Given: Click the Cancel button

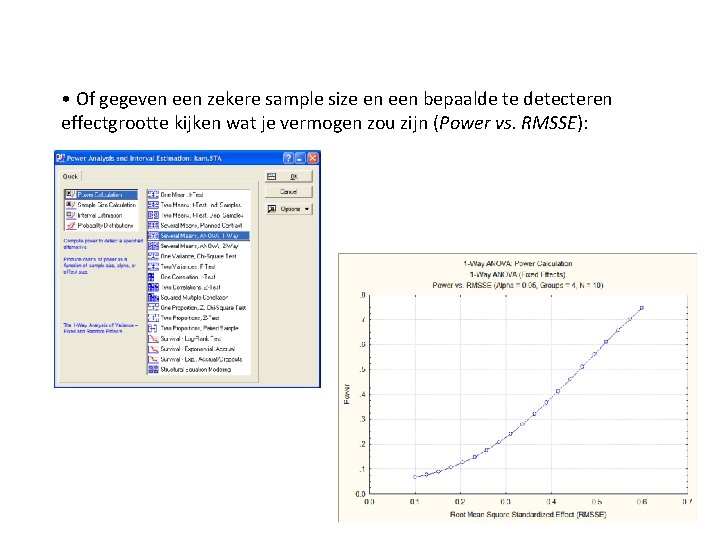Looking at the screenshot, I should pos(289,192).
